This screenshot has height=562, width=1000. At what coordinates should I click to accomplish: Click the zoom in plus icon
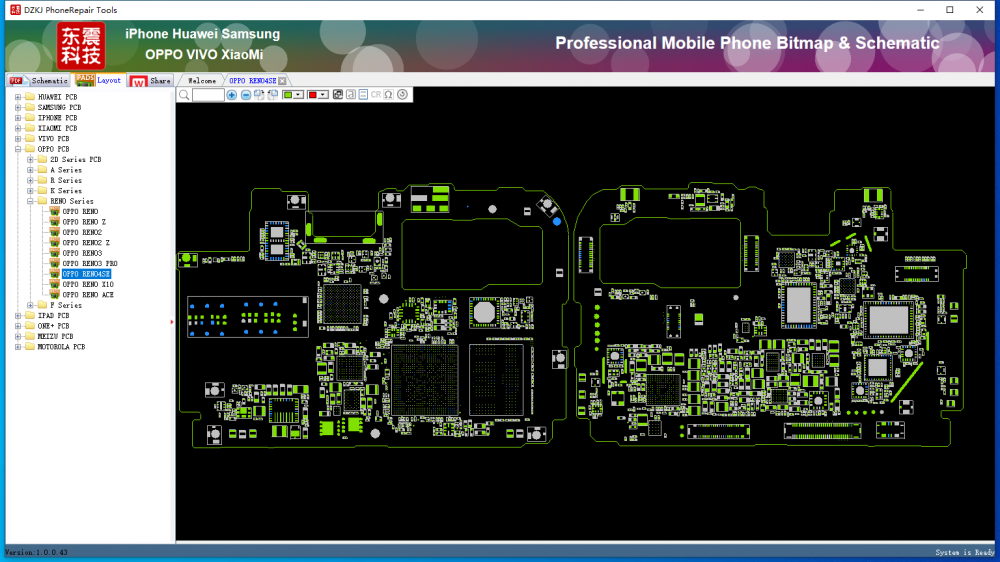click(x=232, y=95)
